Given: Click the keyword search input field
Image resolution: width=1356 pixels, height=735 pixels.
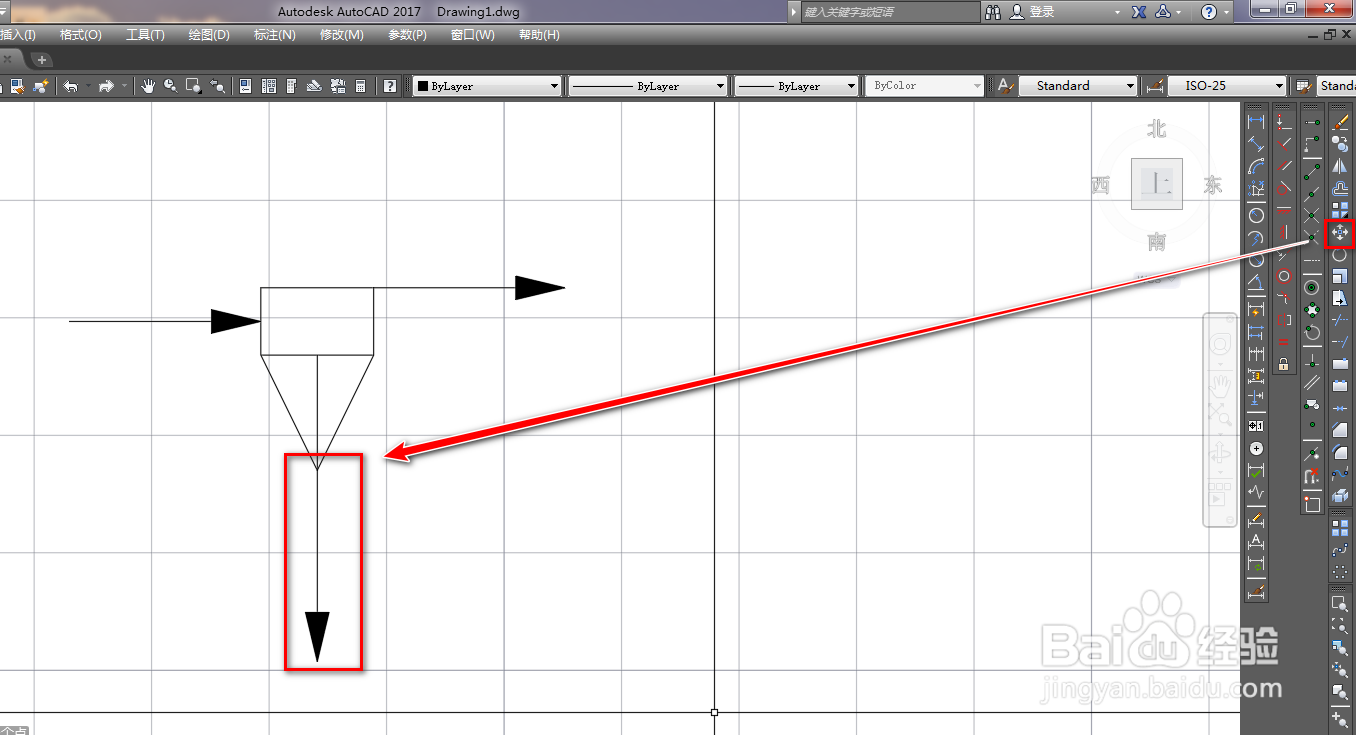Looking at the screenshot, I should click(891, 12).
